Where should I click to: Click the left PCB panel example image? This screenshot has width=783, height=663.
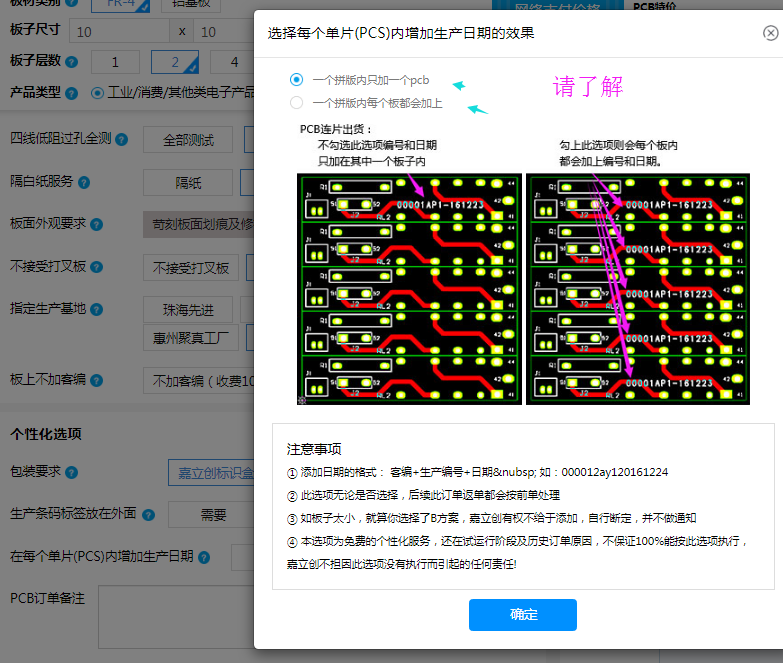[409, 289]
